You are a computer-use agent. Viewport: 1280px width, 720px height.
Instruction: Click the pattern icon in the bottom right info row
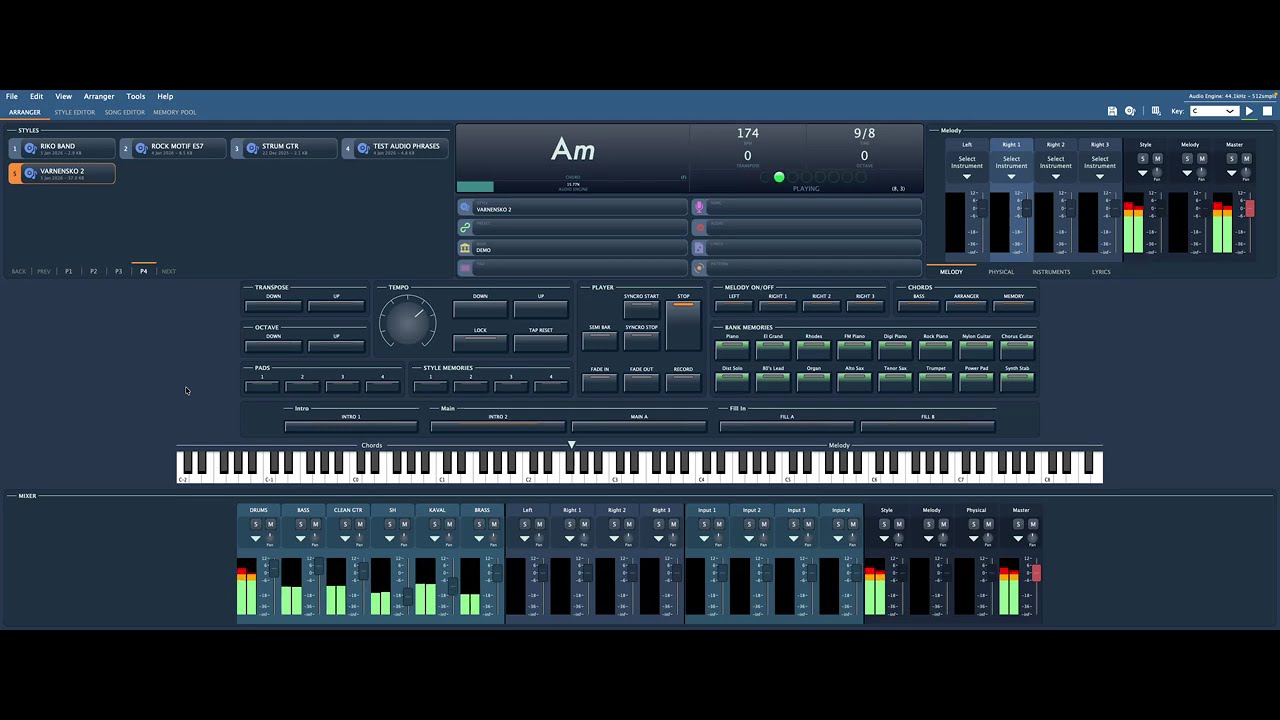point(699,267)
